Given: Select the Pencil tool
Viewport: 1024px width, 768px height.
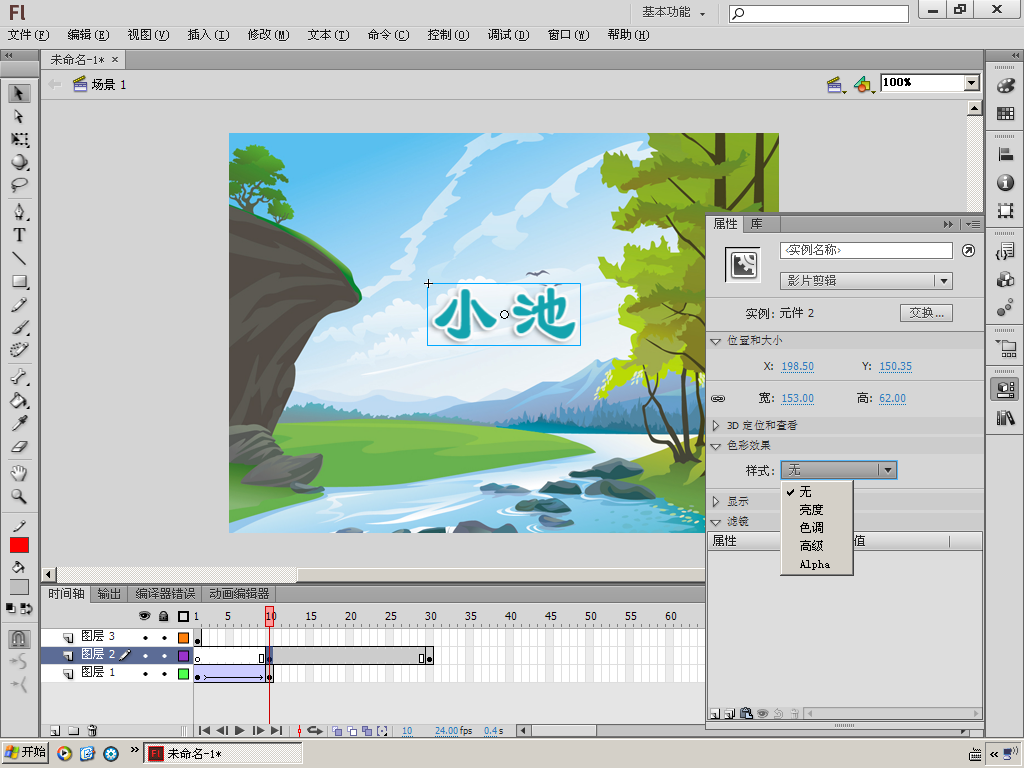Looking at the screenshot, I should point(19,304).
